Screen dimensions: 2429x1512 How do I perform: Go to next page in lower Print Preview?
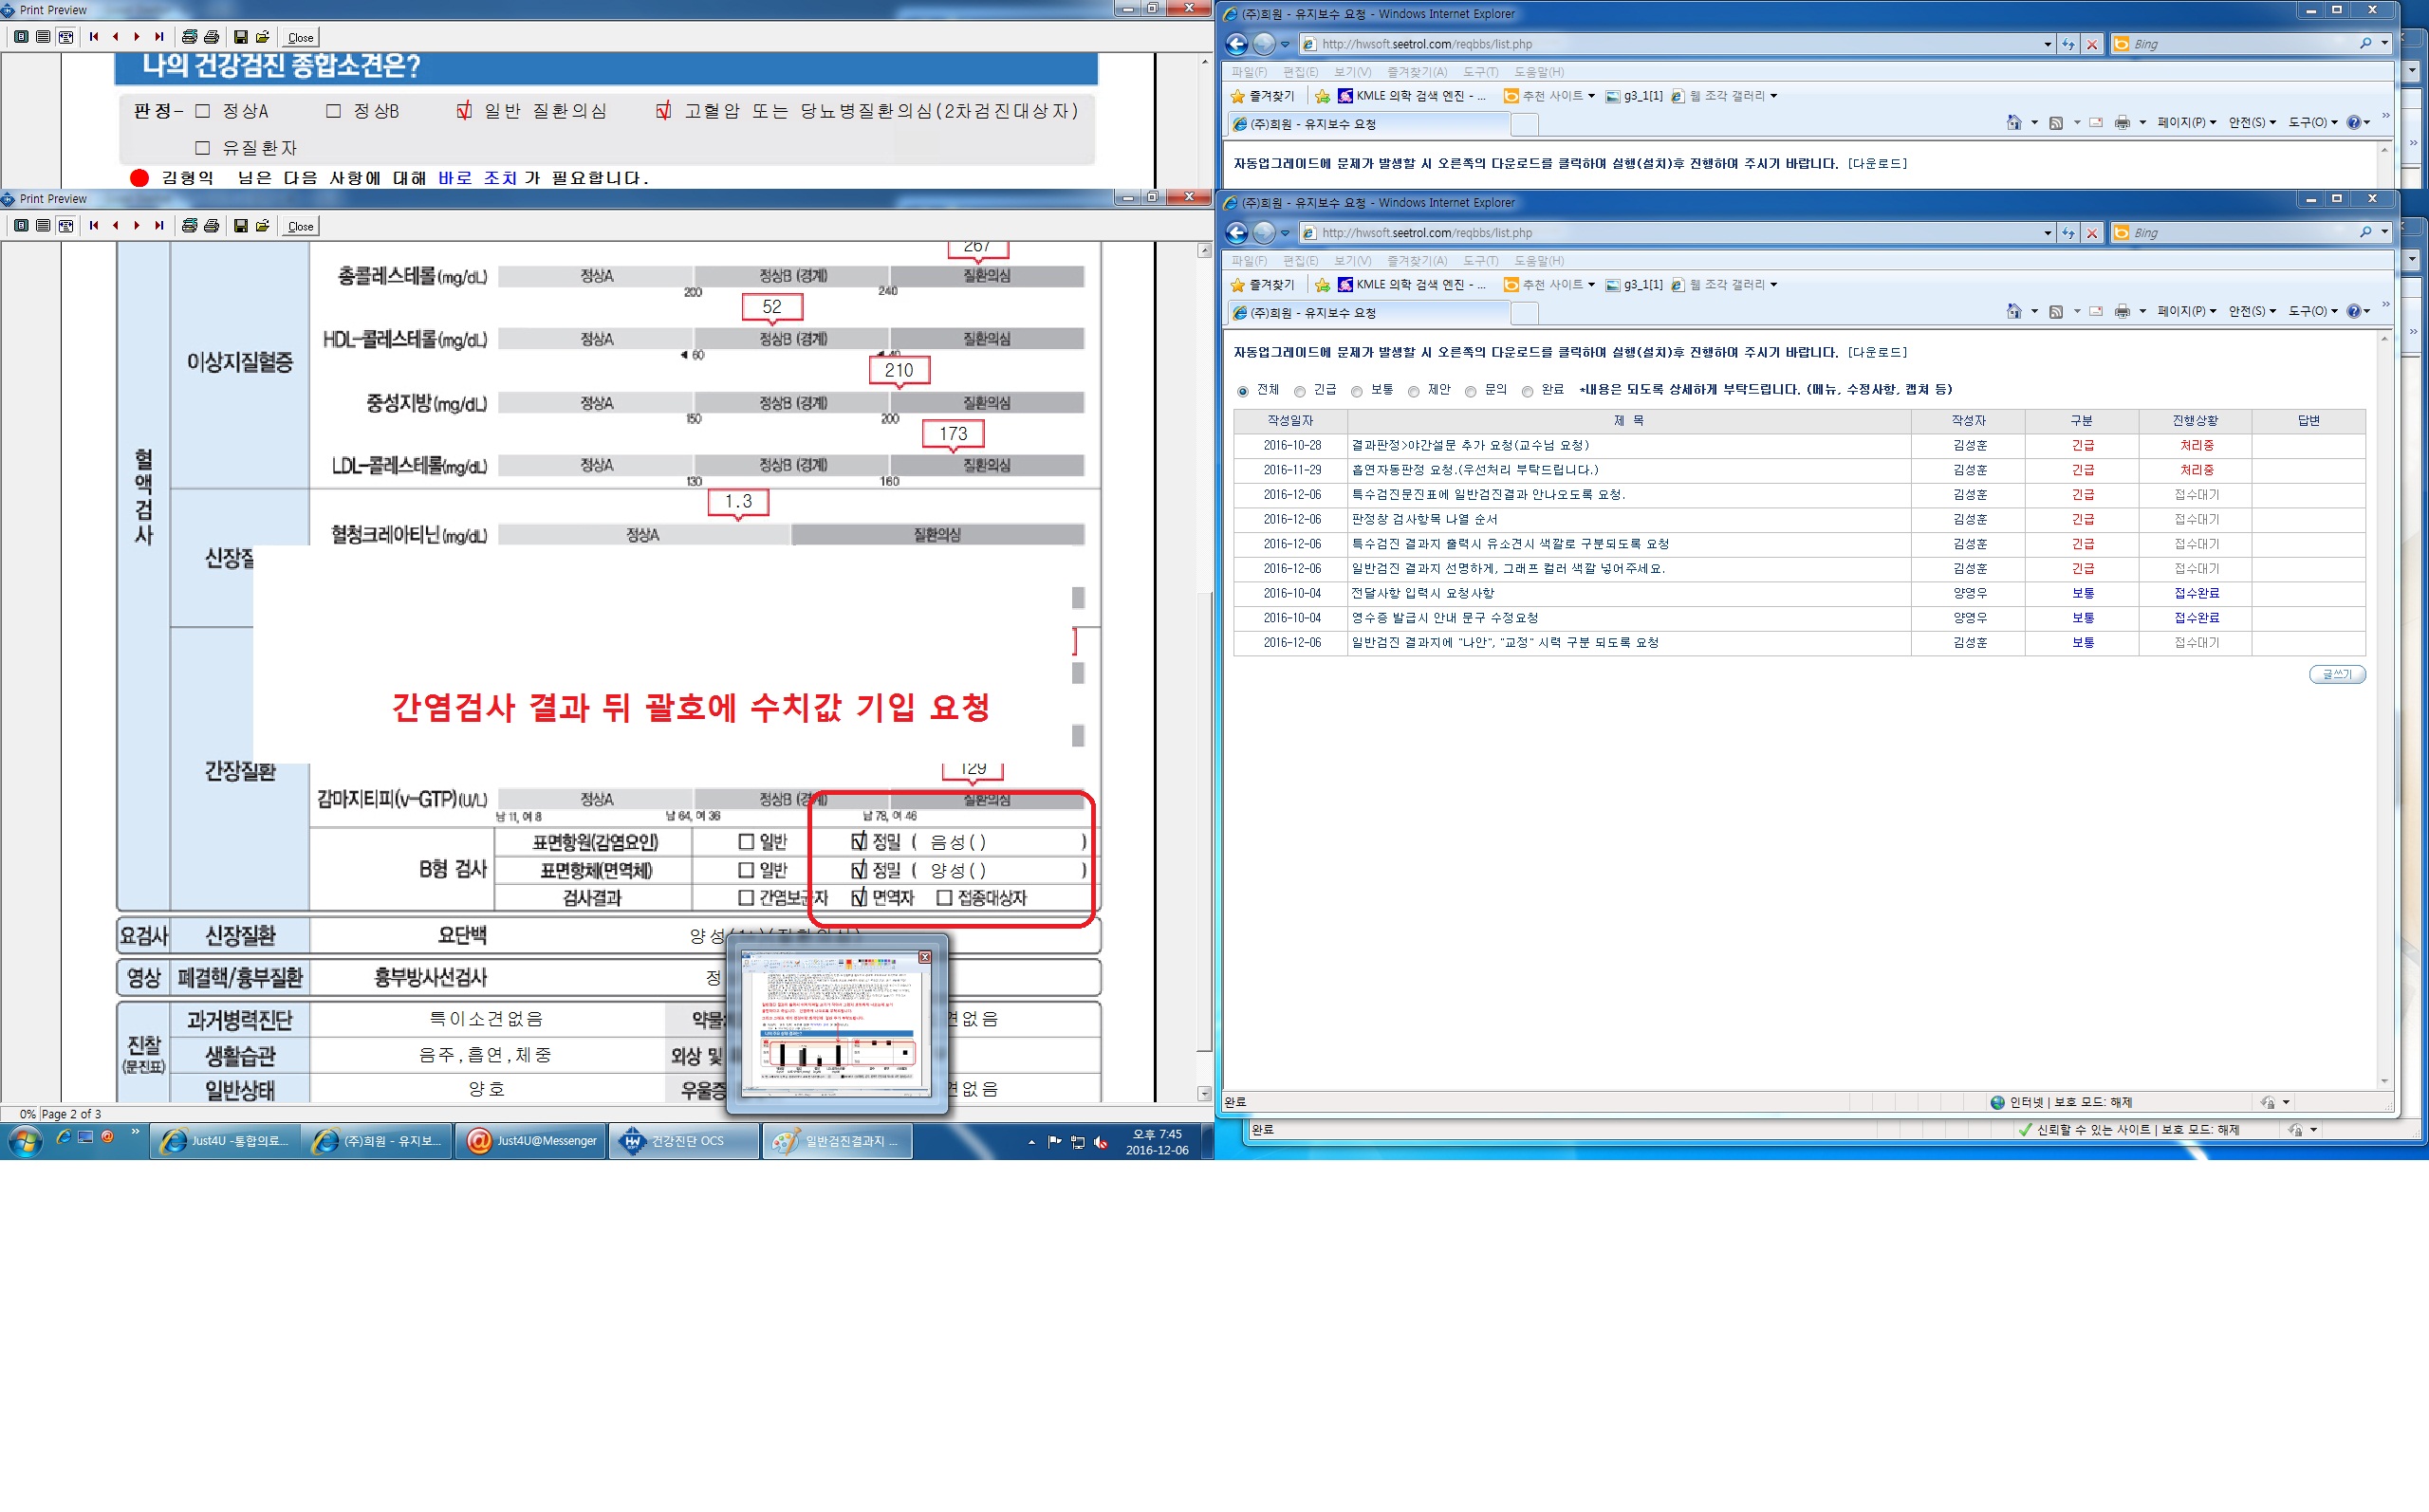coord(137,226)
